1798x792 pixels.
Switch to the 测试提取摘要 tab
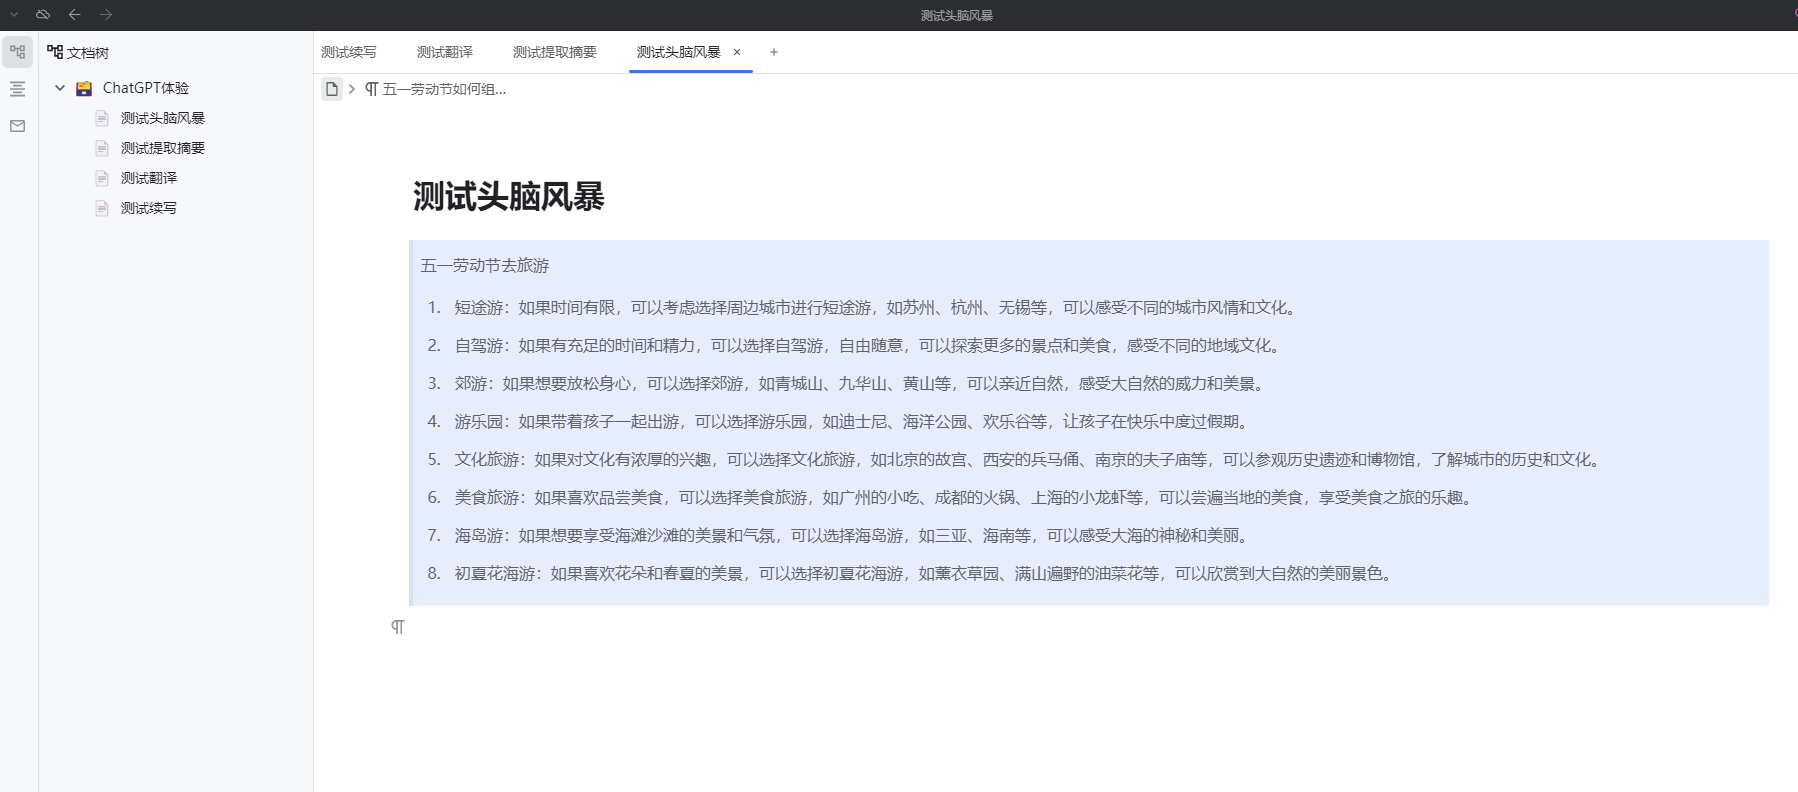point(554,52)
